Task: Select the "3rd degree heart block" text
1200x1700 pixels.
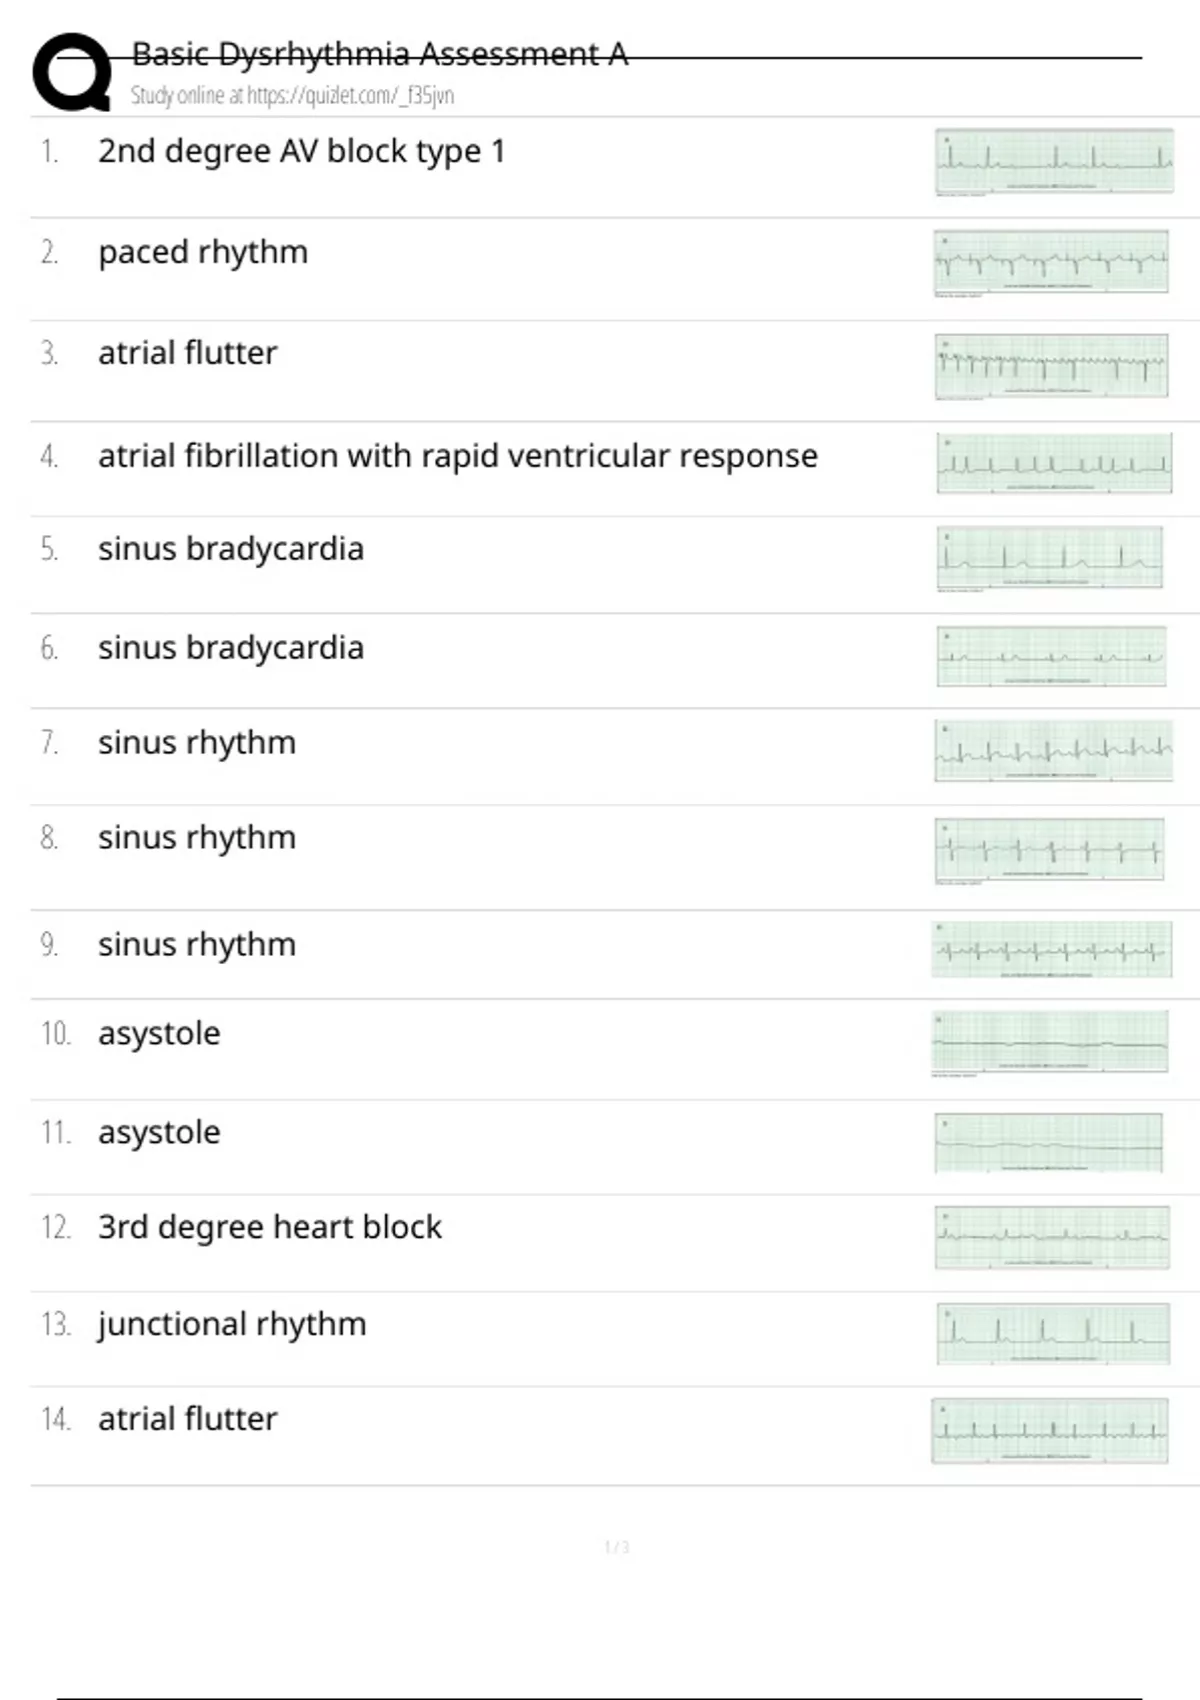Action: [270, 1227]
